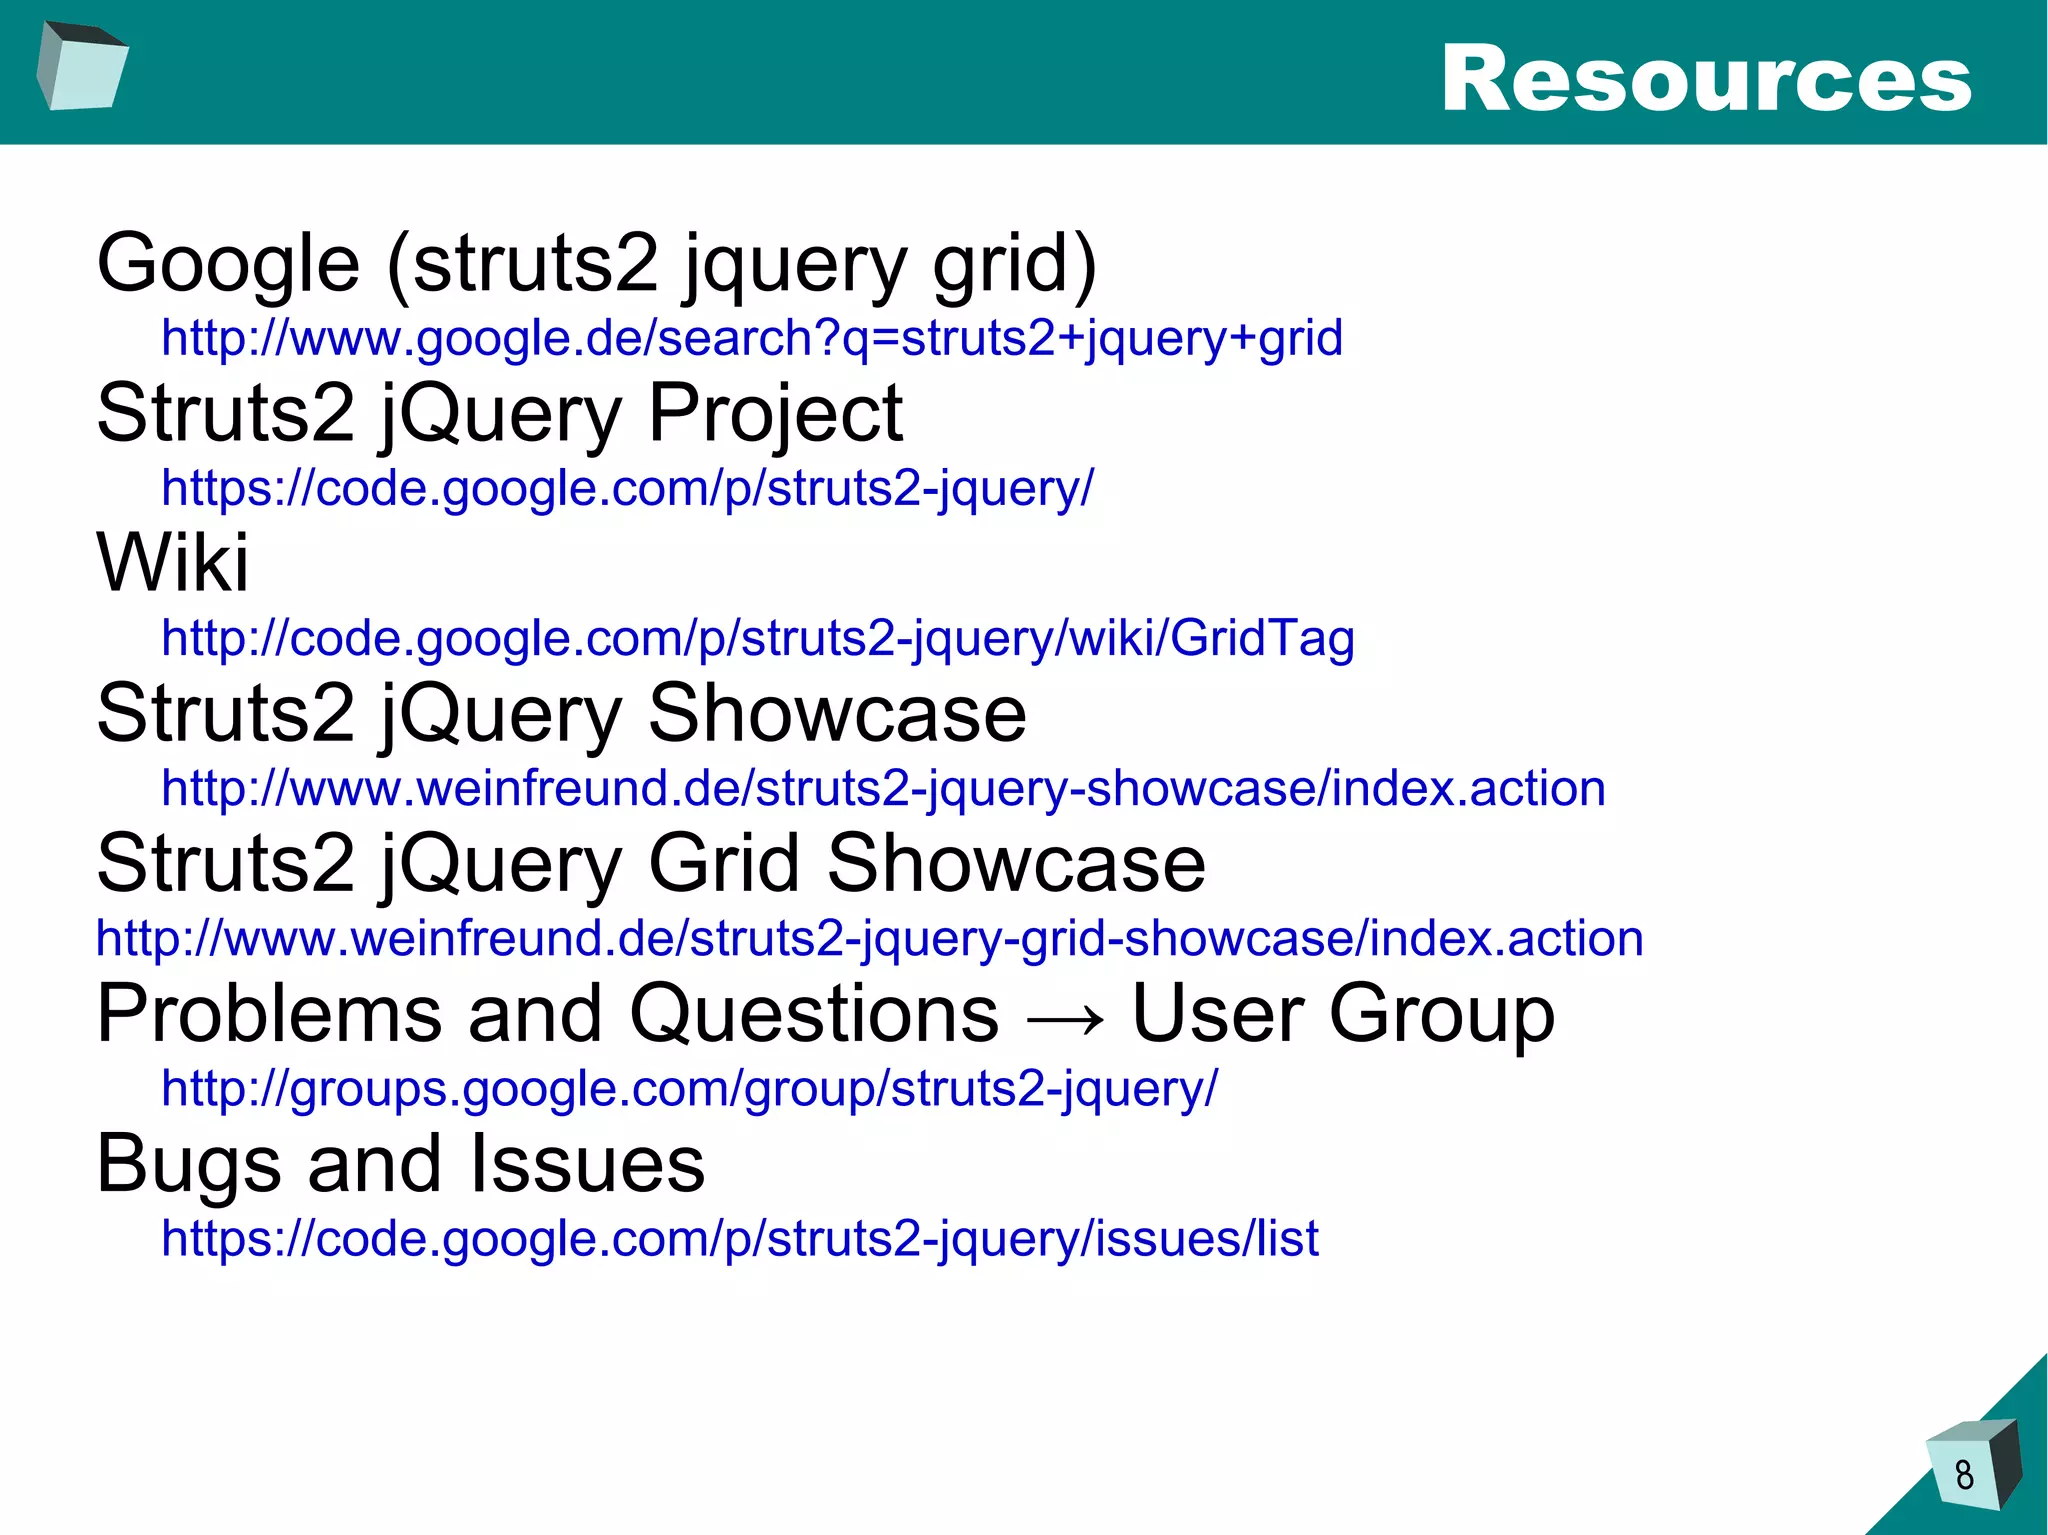Click the heading 'Google (struts2 jquery grid)'
Viewport: 2048px width, 1535px height.
click(597, 264)
